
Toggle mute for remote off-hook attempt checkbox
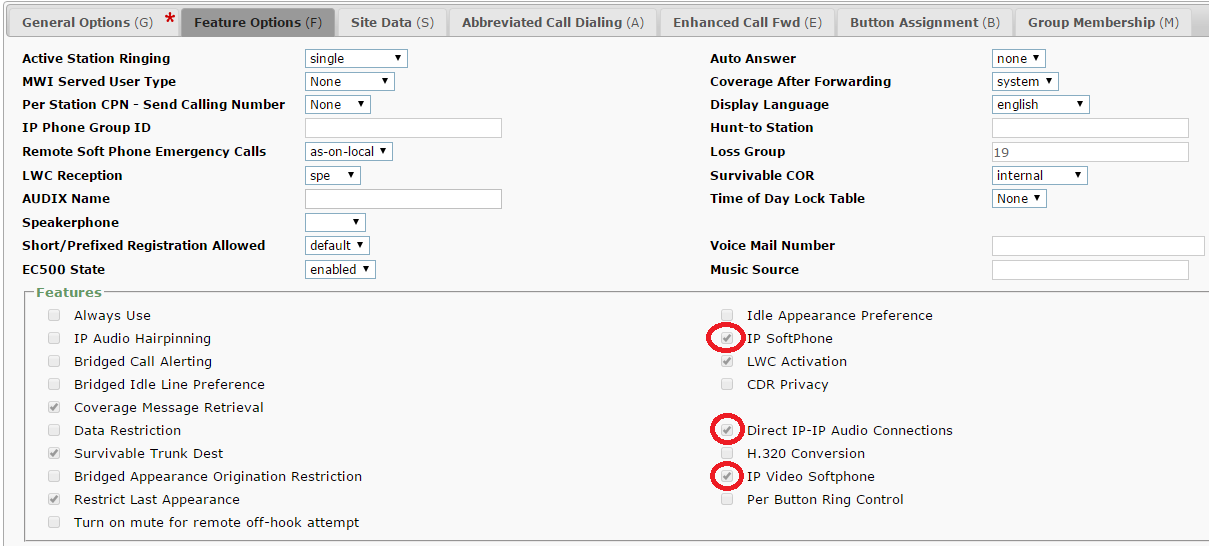54,522
